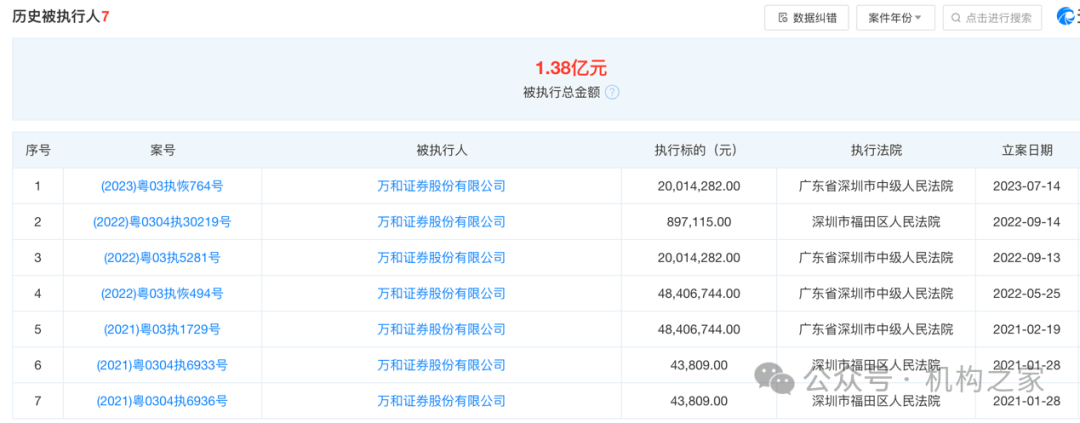The height and width of the screenshot is (423, 1080).
Task: Open case (2023)粤03执恢764号
Action: [162, 186]
